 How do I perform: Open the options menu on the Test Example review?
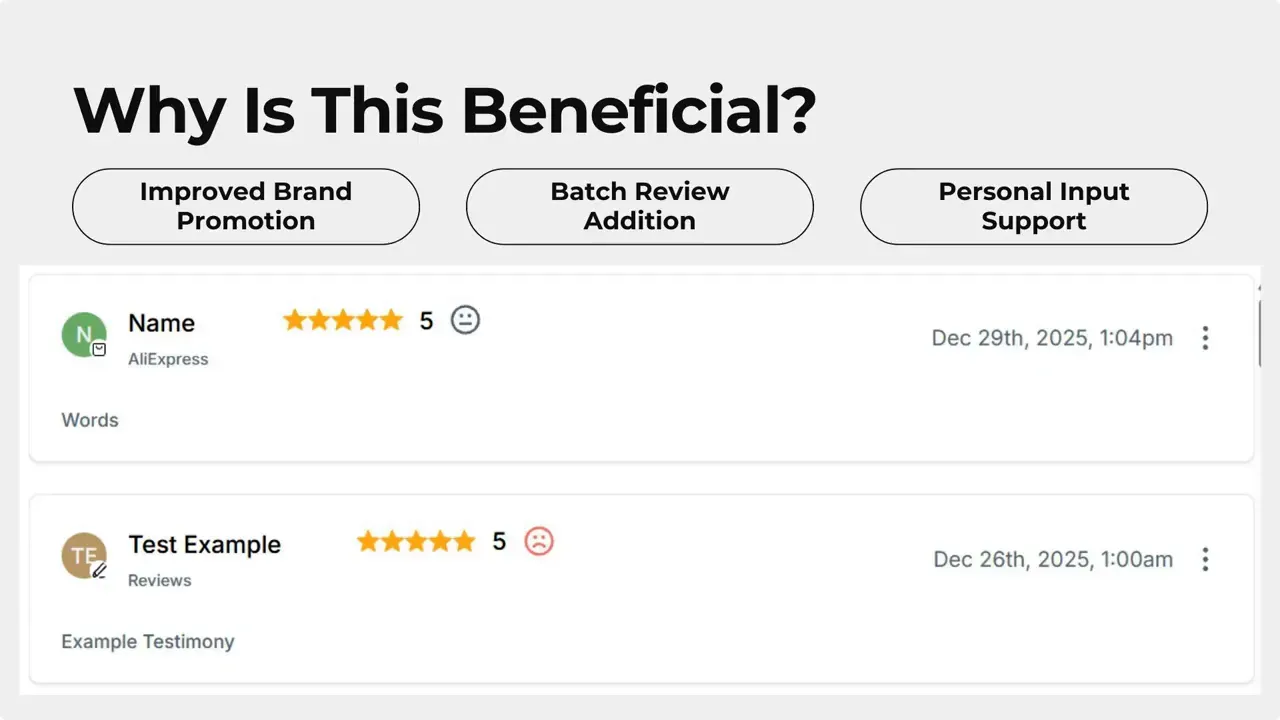(x=1206, y=559)
